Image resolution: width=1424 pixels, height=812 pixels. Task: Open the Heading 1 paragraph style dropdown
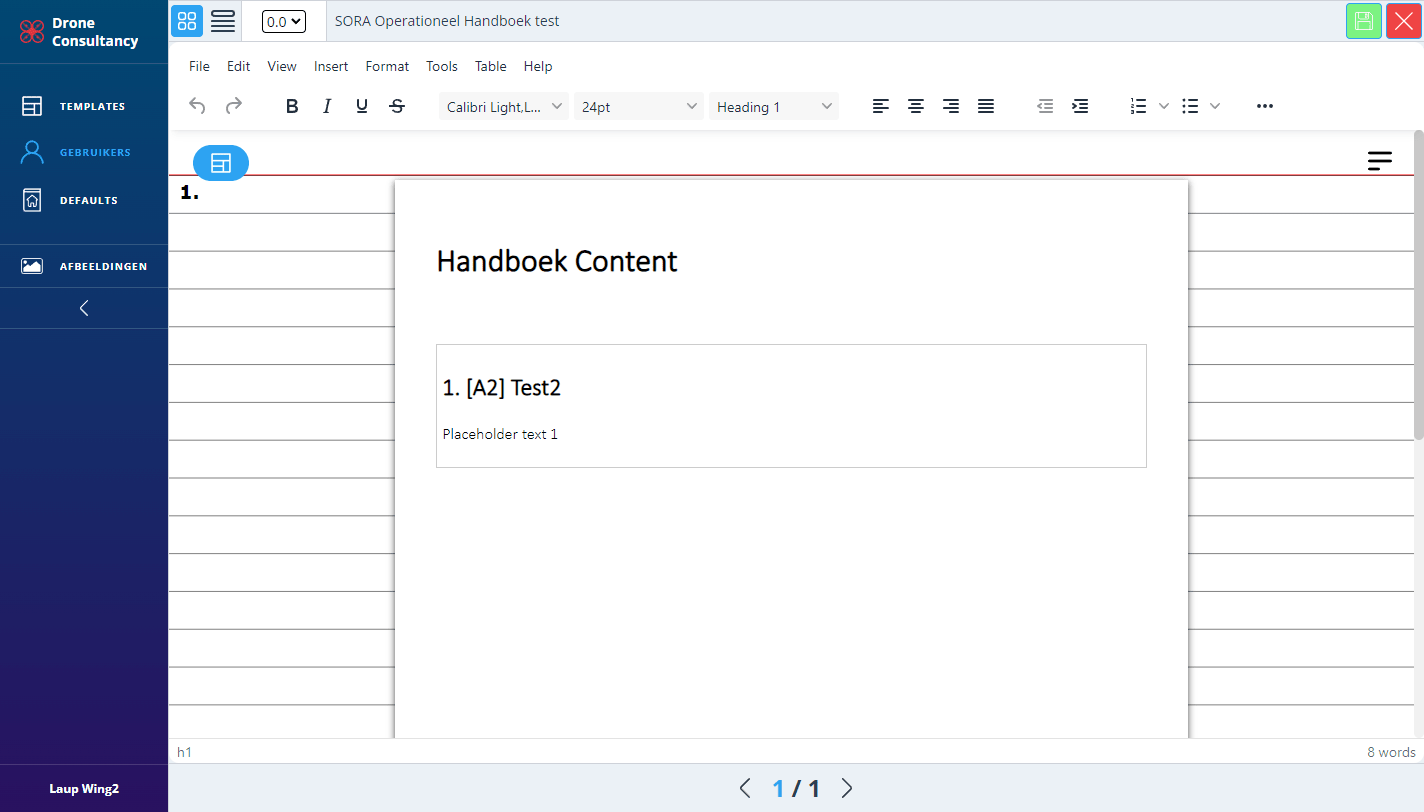pos(774,105)
